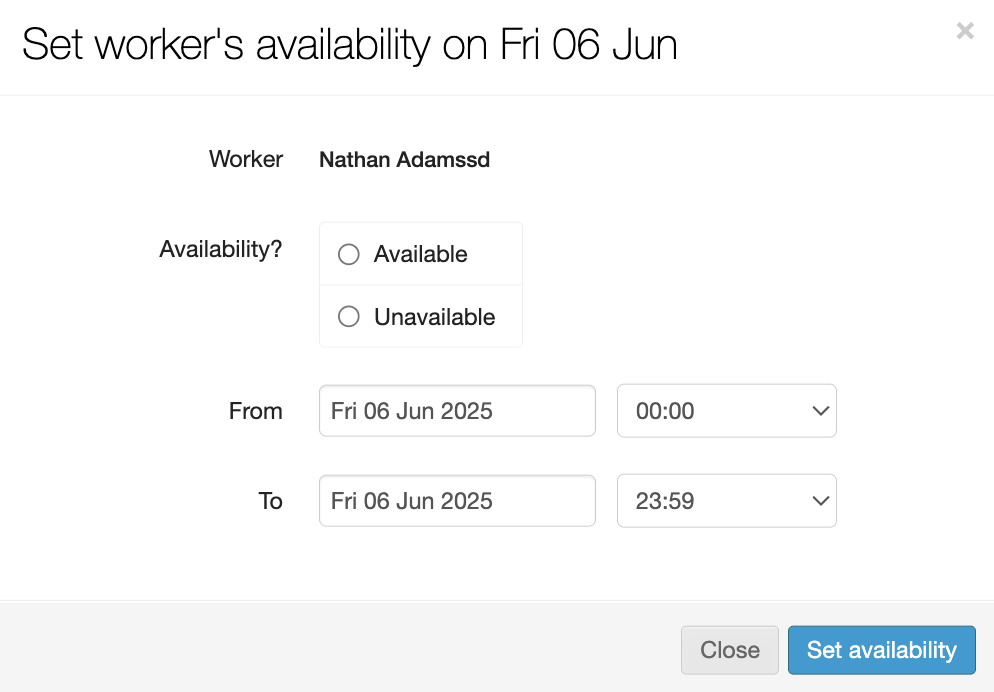994x692 pixels.
Task: Click worker name Nathan Adamssd
Action: [404, 160]
